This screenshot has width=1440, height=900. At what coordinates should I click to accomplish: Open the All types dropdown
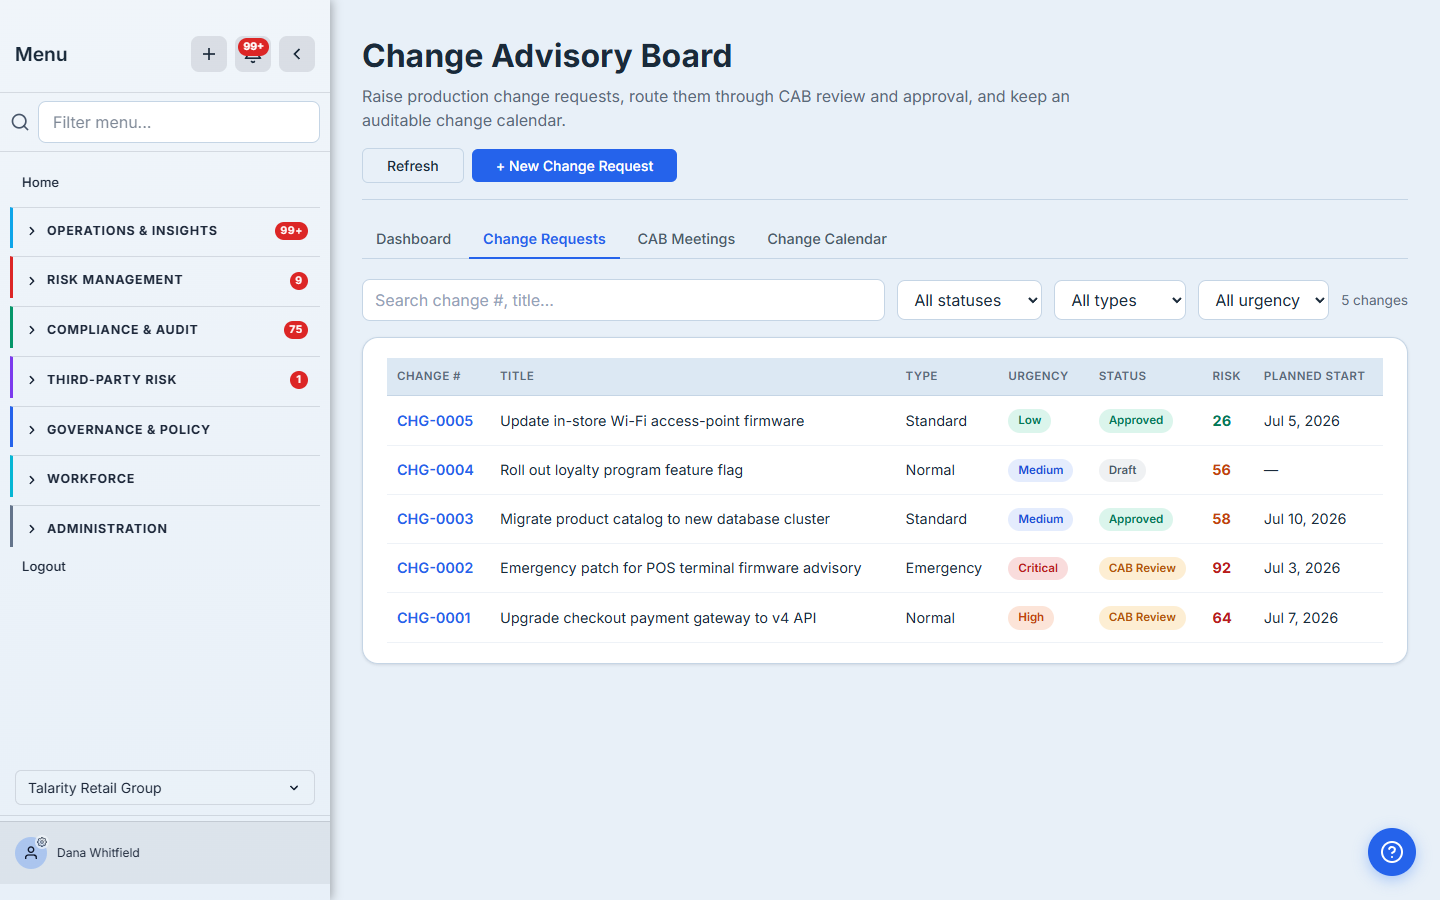click(x=1119, y=300)
